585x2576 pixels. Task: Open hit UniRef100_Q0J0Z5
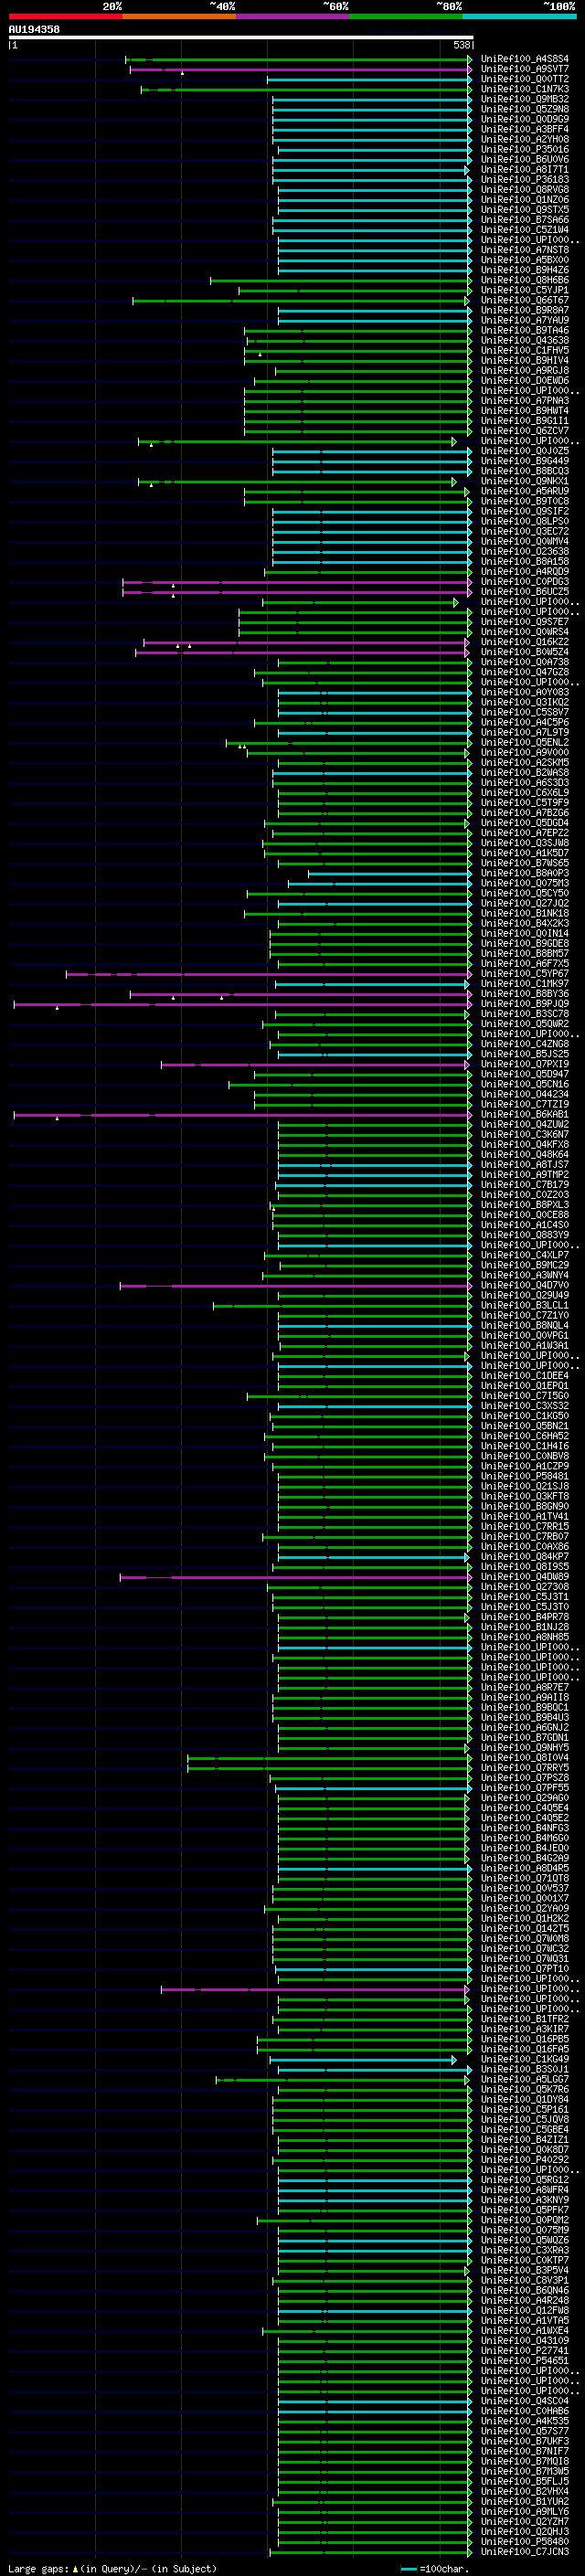pos(524,451)
